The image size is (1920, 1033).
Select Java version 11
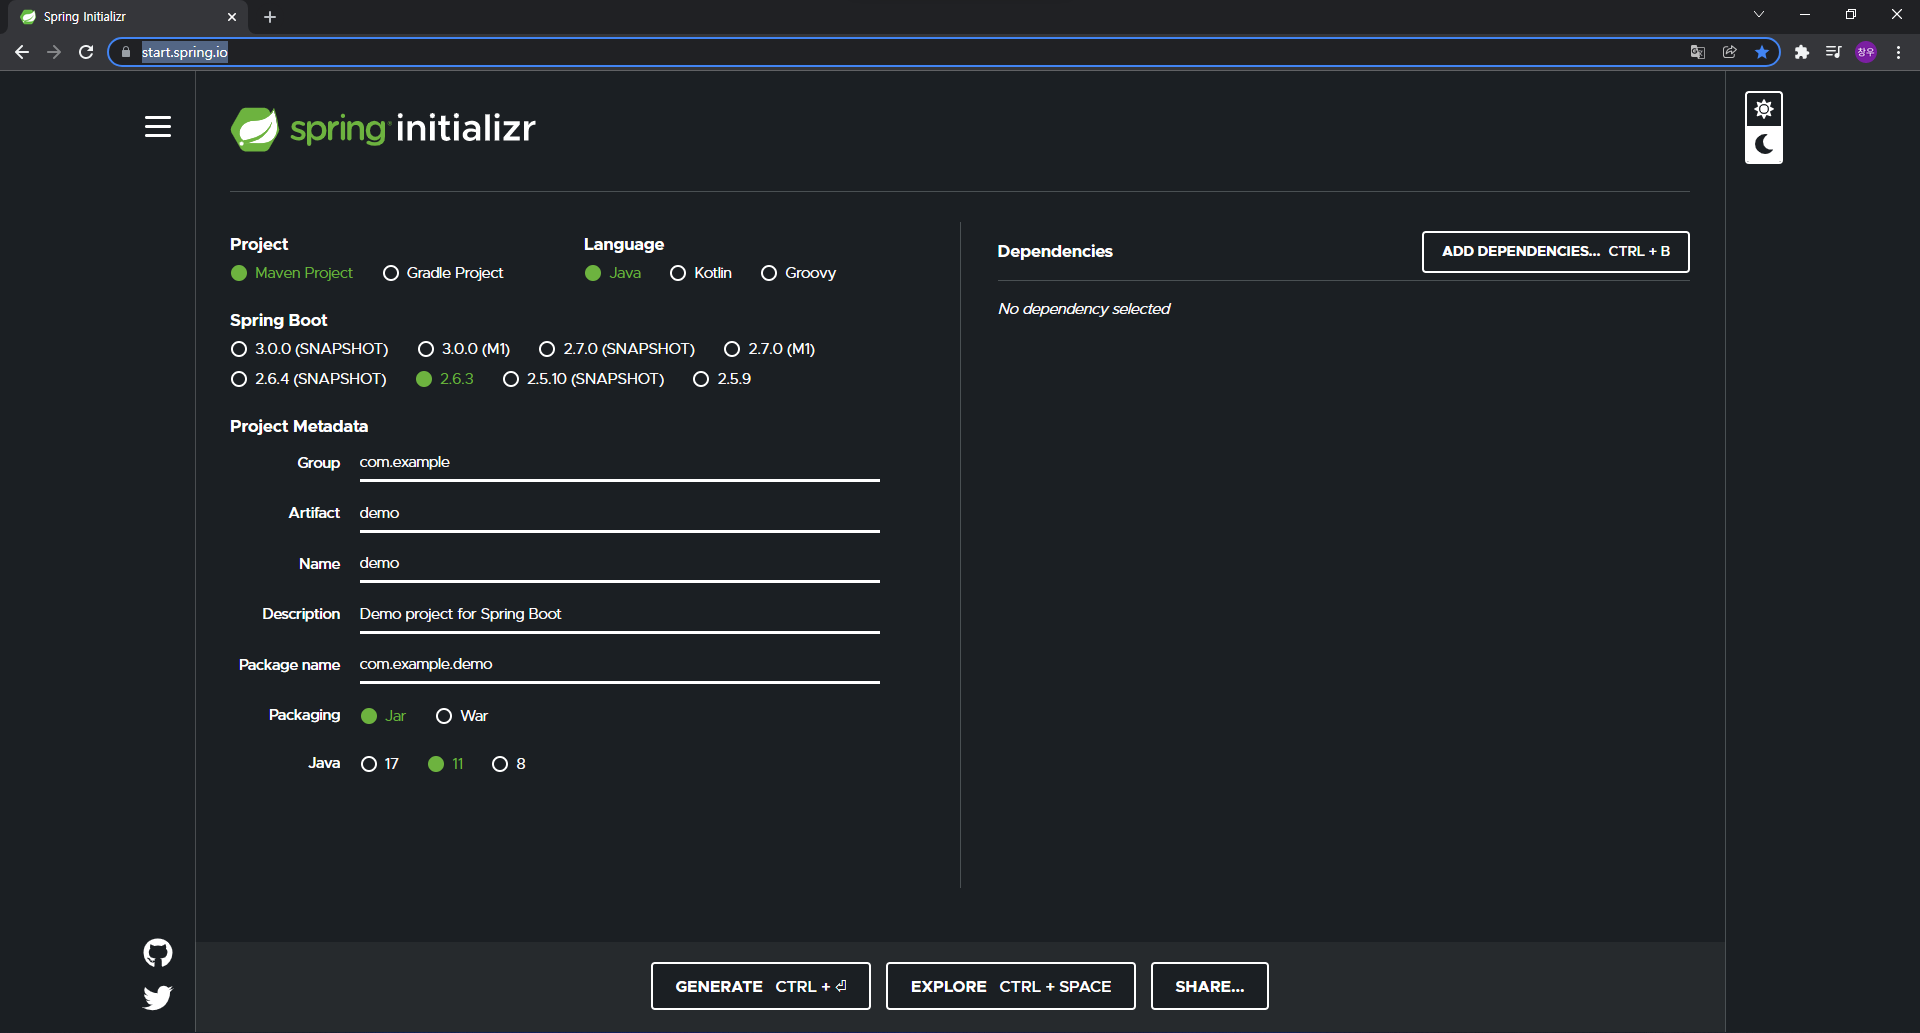coord(446,764)
